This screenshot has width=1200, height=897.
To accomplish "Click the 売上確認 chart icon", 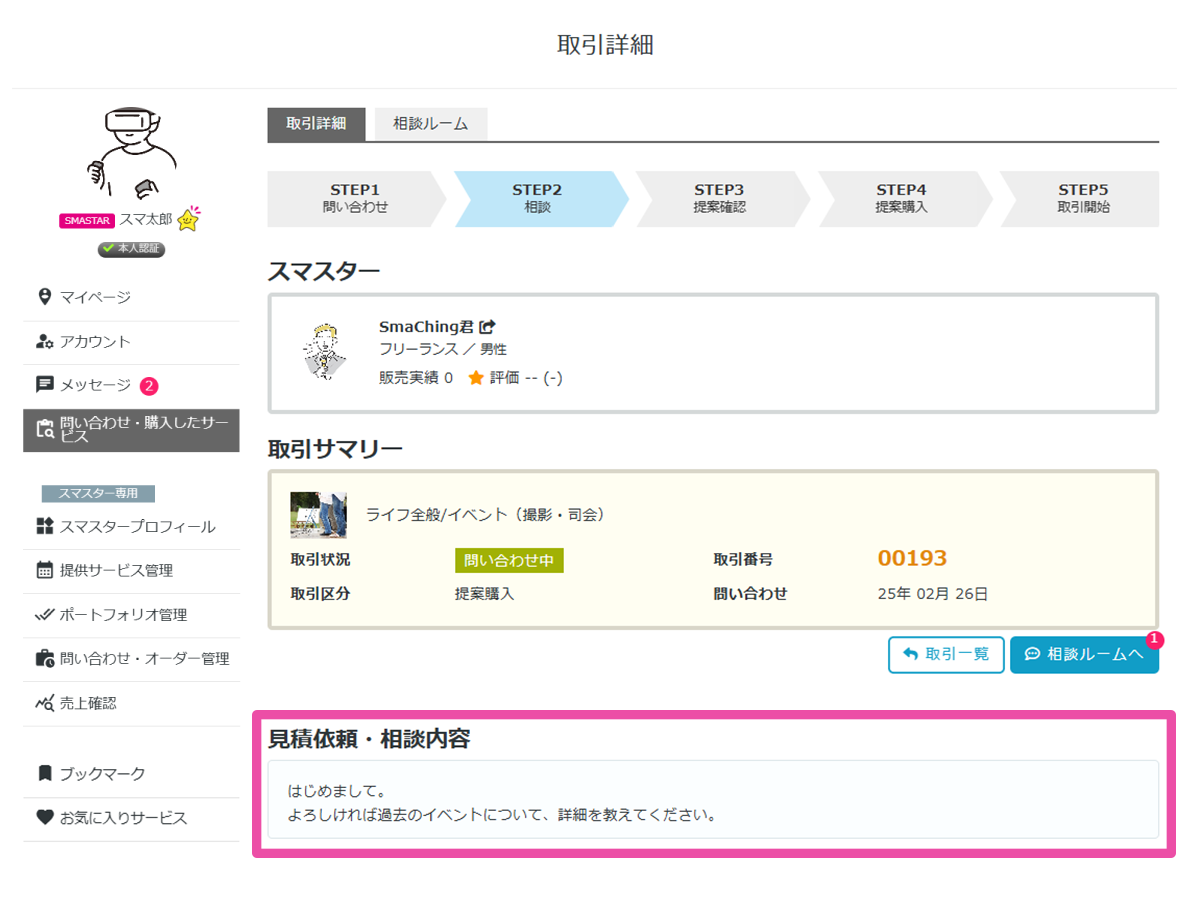I will [x=44, y=703].
